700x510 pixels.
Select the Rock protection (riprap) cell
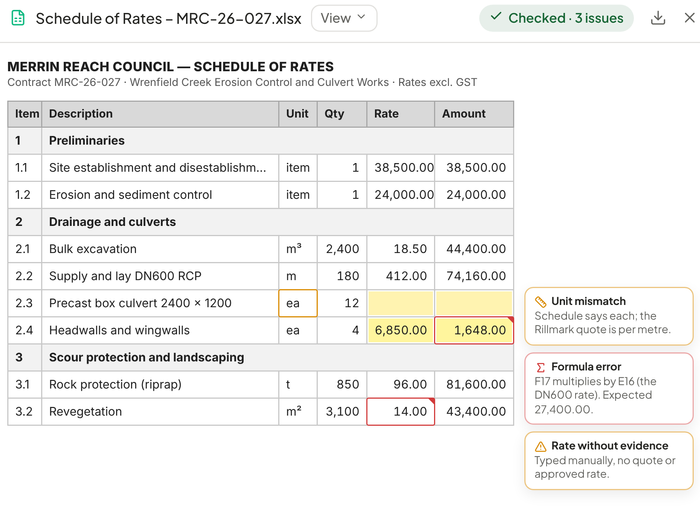(160, 385)
